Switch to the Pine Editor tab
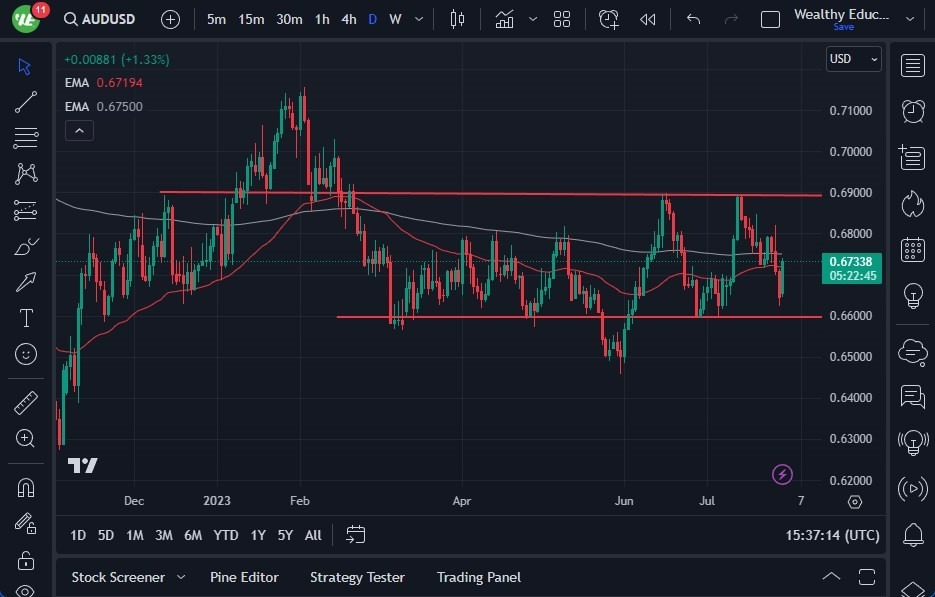This screenshot has width=935, height=597. 244,577
